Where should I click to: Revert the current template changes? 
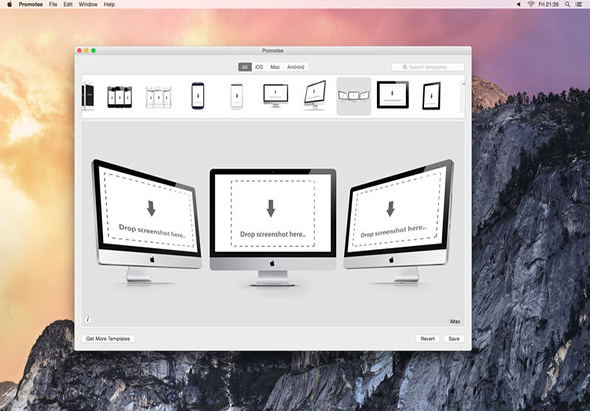pyautogui.click(x=427, y=339)
